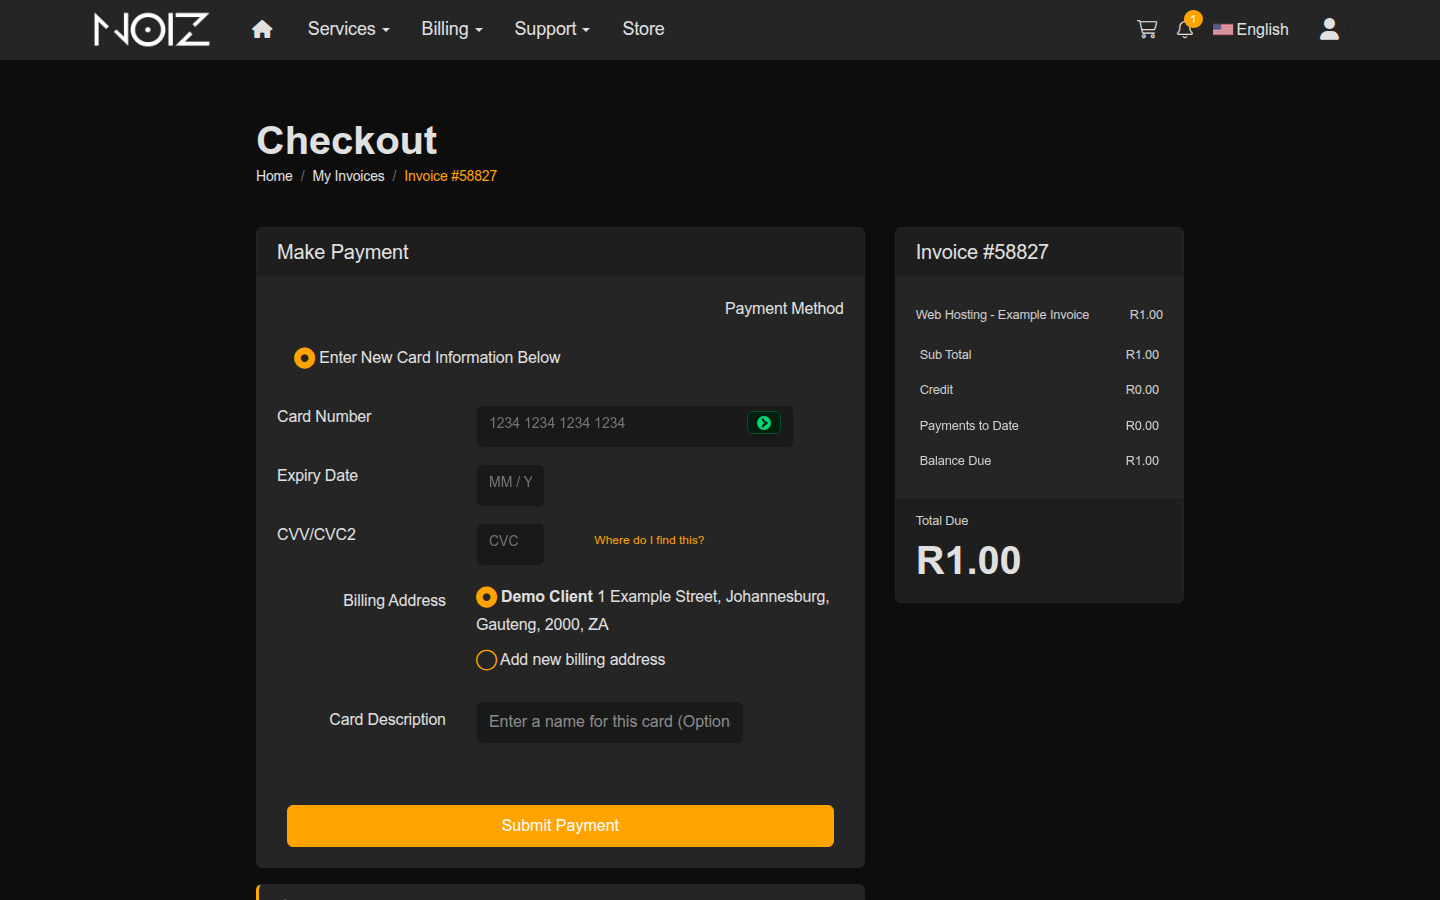
Task: Focus the Card Description input
Action: 610,722
